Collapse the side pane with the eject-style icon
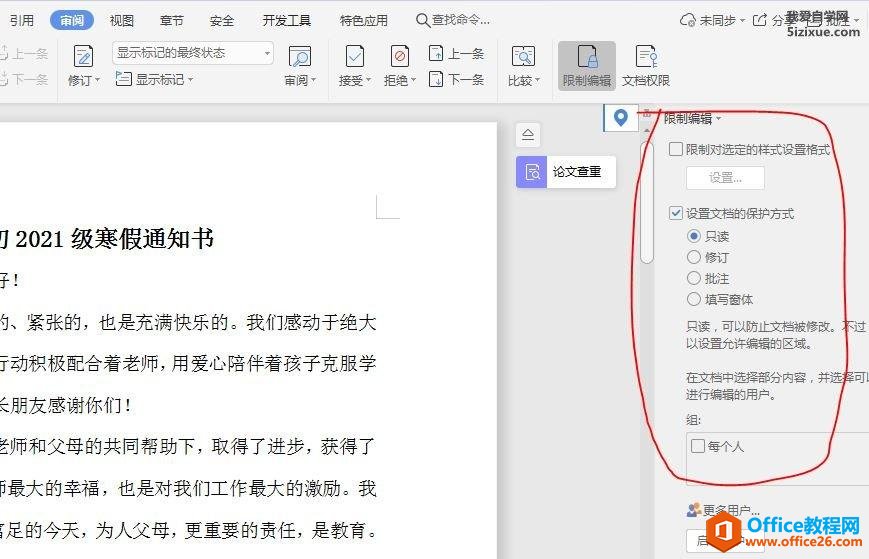 (528, 135)
